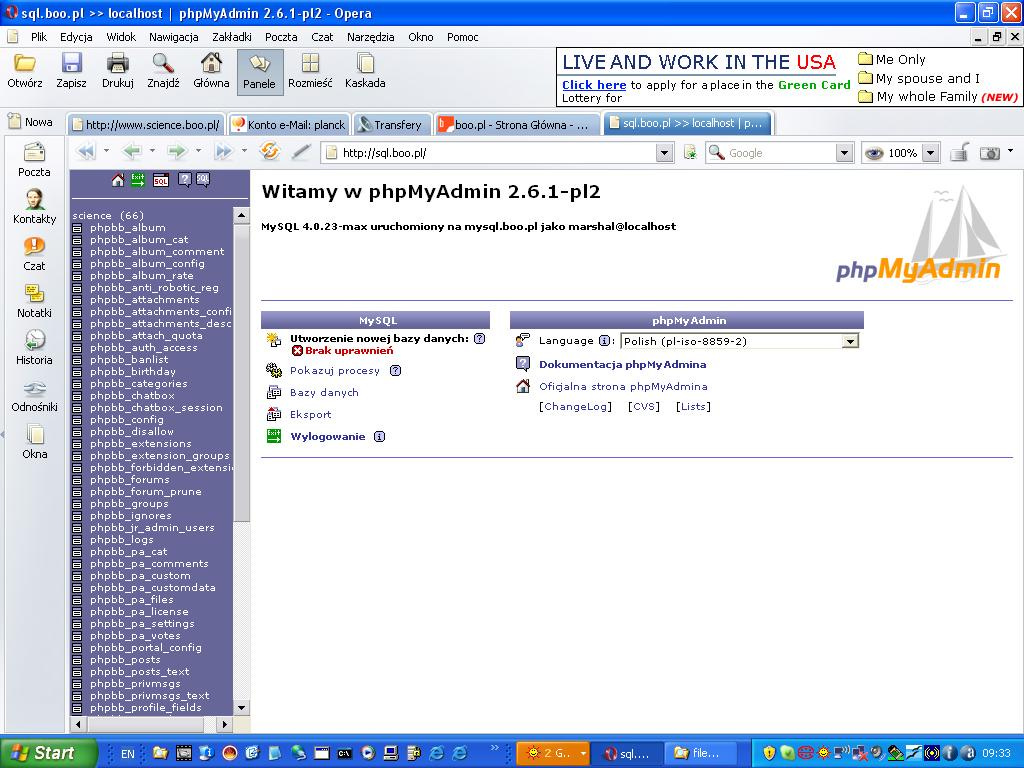
Task: Click the Wylogowanie logout link
Action: pos(327,437)
